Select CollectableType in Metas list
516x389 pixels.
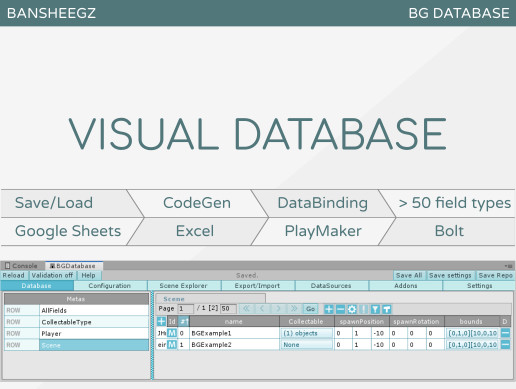click(94, 322)
